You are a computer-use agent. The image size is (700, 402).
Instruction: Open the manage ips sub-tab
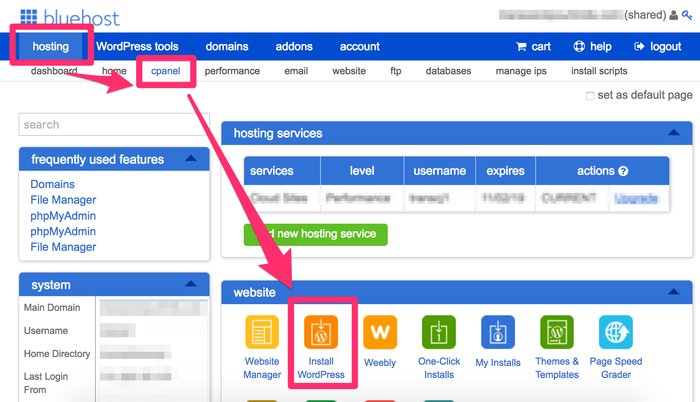click(521, 71)
